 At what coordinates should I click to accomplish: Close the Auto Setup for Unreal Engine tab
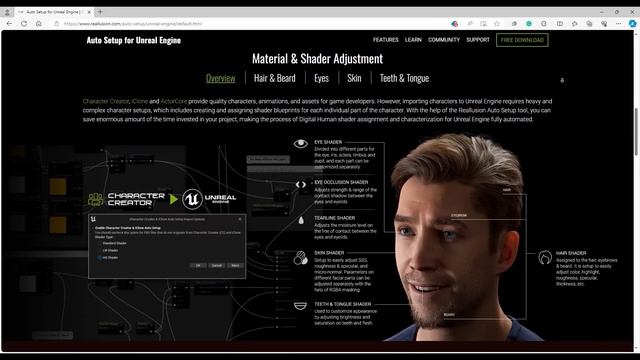[x=89, y=12]
